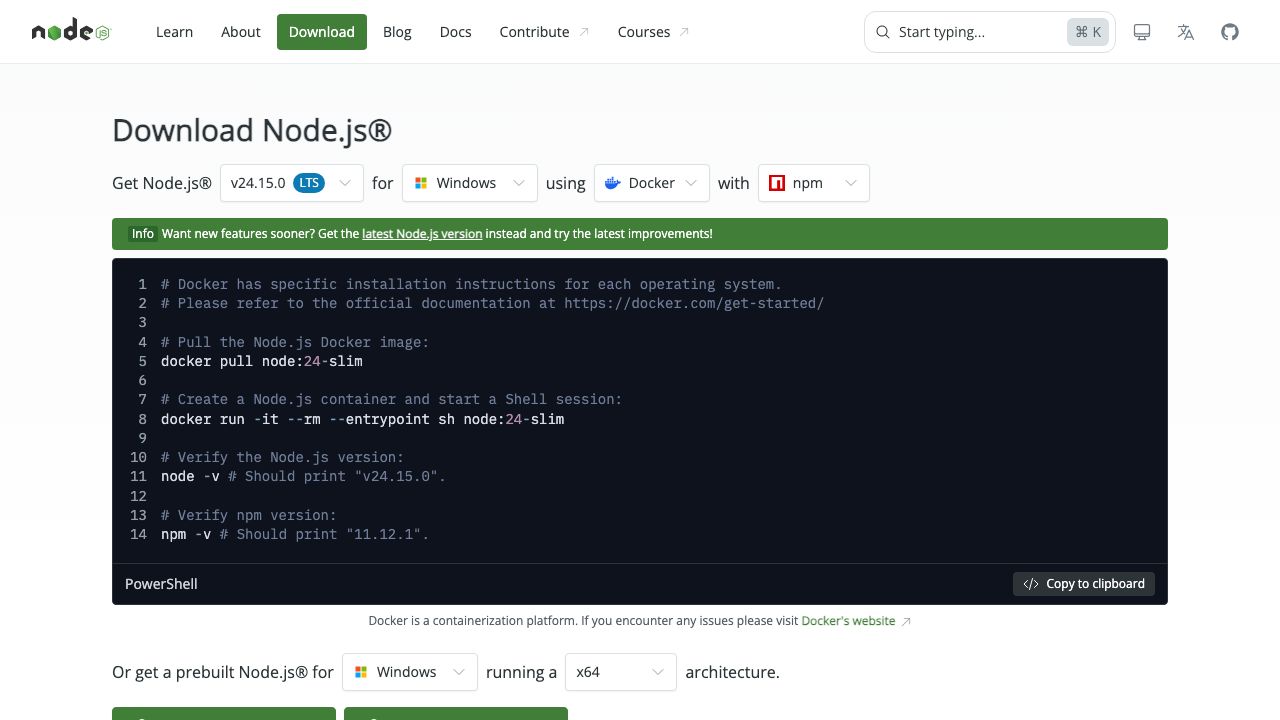The height and width of the screenshot is (720, 1280).
Task: Click the Info badge in green banner
Action: point(143,234)
